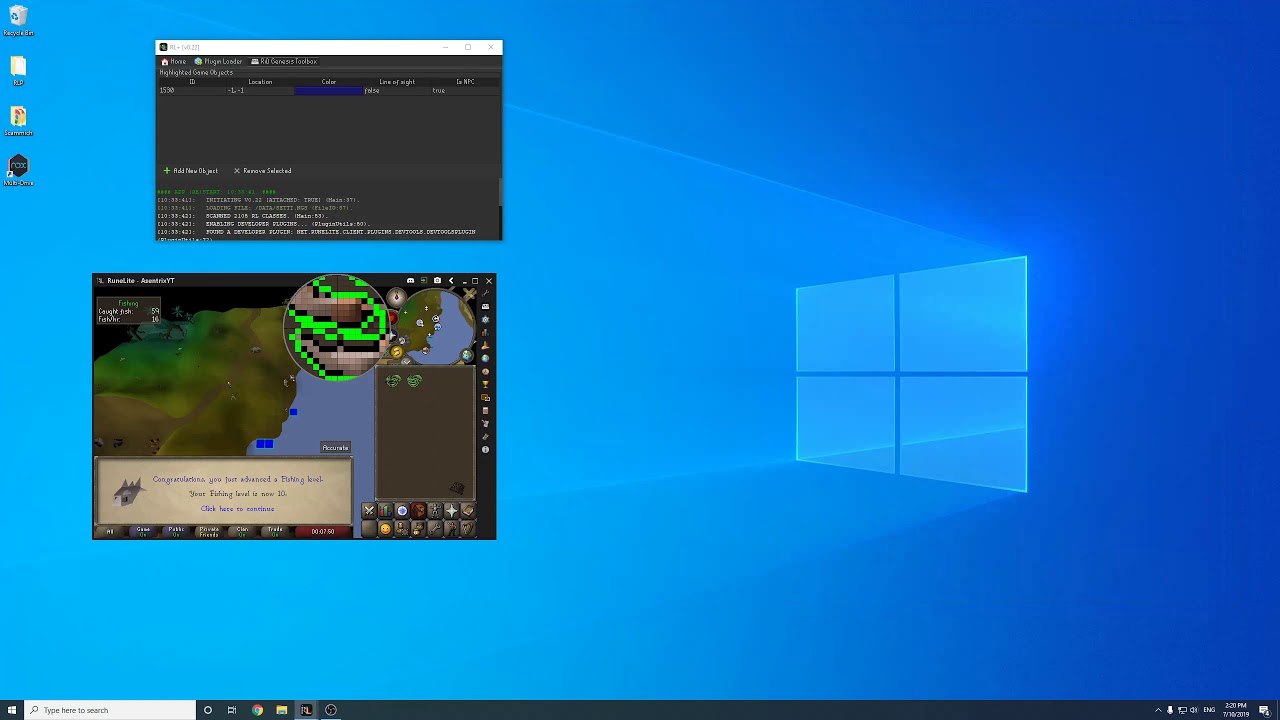Open Task View on the taskbar
This screenshot has height=720, width=1280.
pyautogui.click(x=232, y=710)
